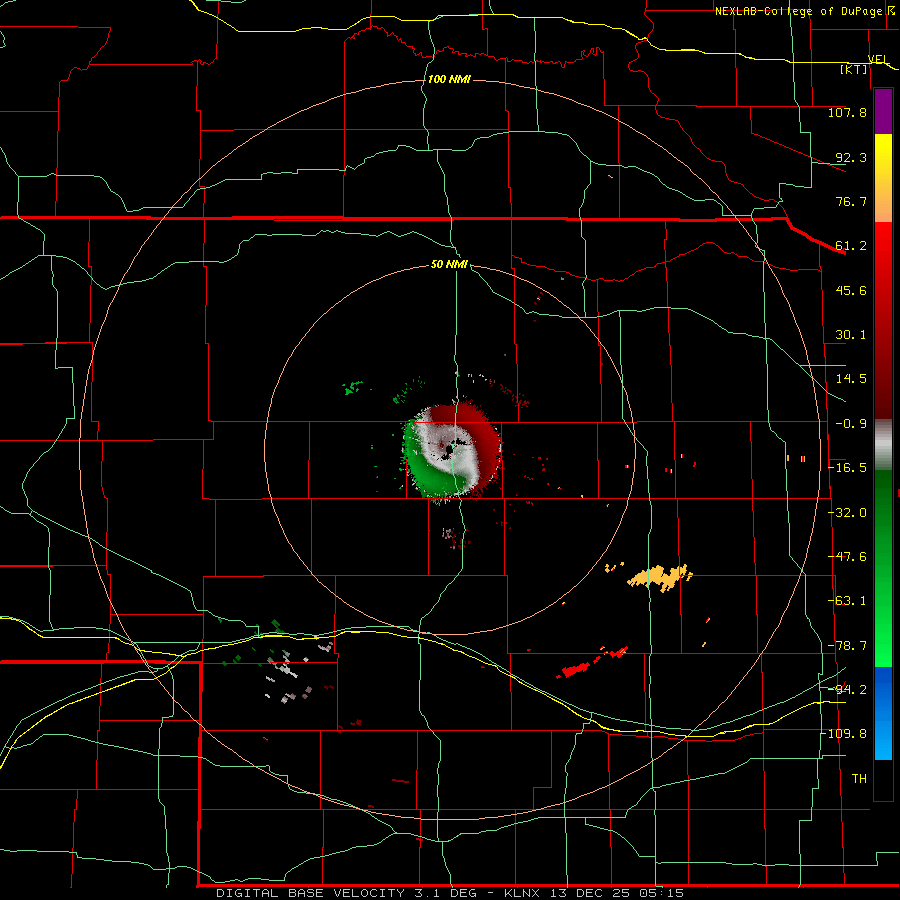Select the 45.6 scale value
900x900 pixels.
point(851,290)
